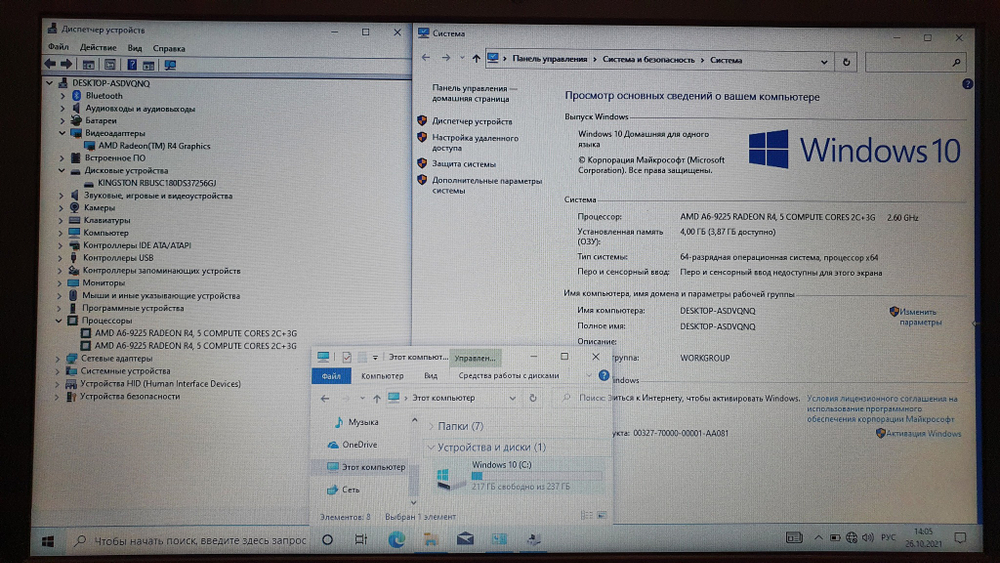Open Настройка удаленного доступа link
1000x563 pixels.
tap(475, 143)
